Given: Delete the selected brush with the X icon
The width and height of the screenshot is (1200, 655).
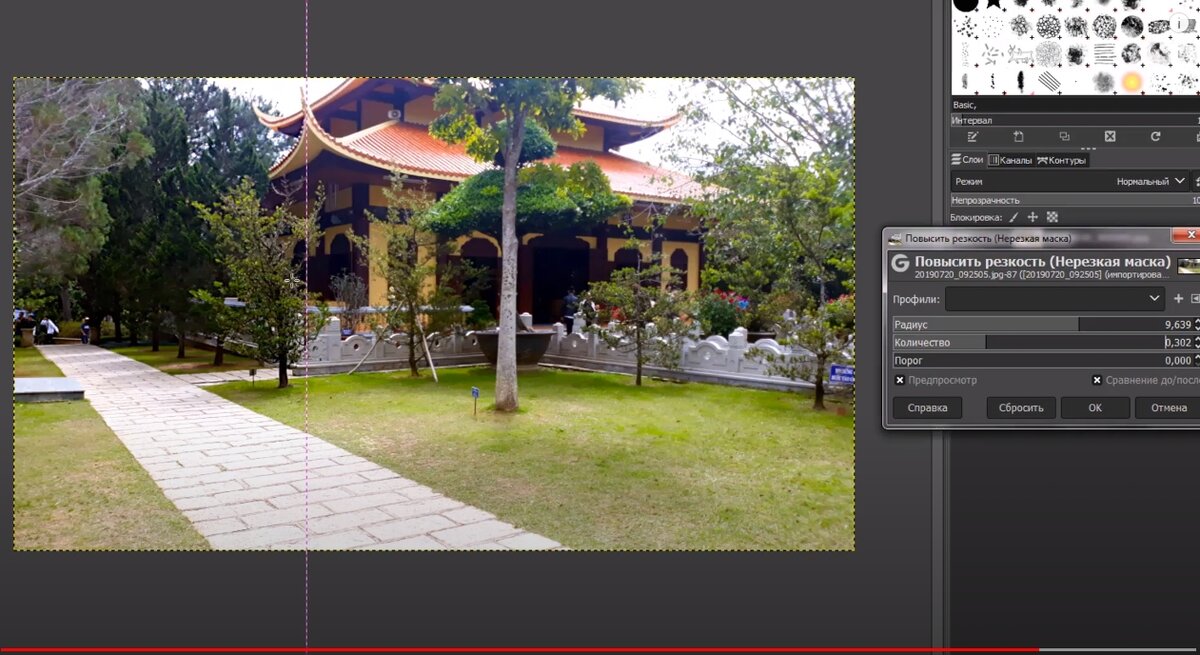Looking at the screenshot, I should pos(1110,137).
